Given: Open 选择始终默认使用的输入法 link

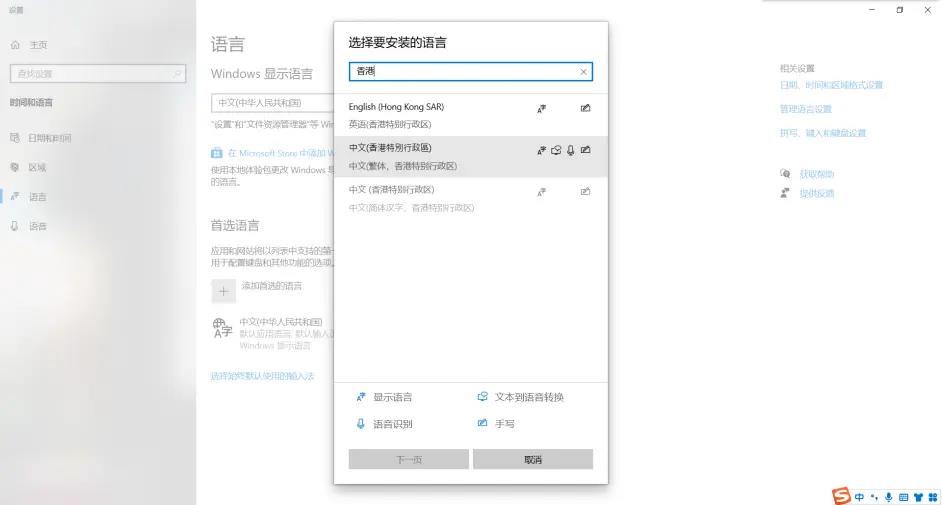Looking at the screenshot, I should [263, 376].
